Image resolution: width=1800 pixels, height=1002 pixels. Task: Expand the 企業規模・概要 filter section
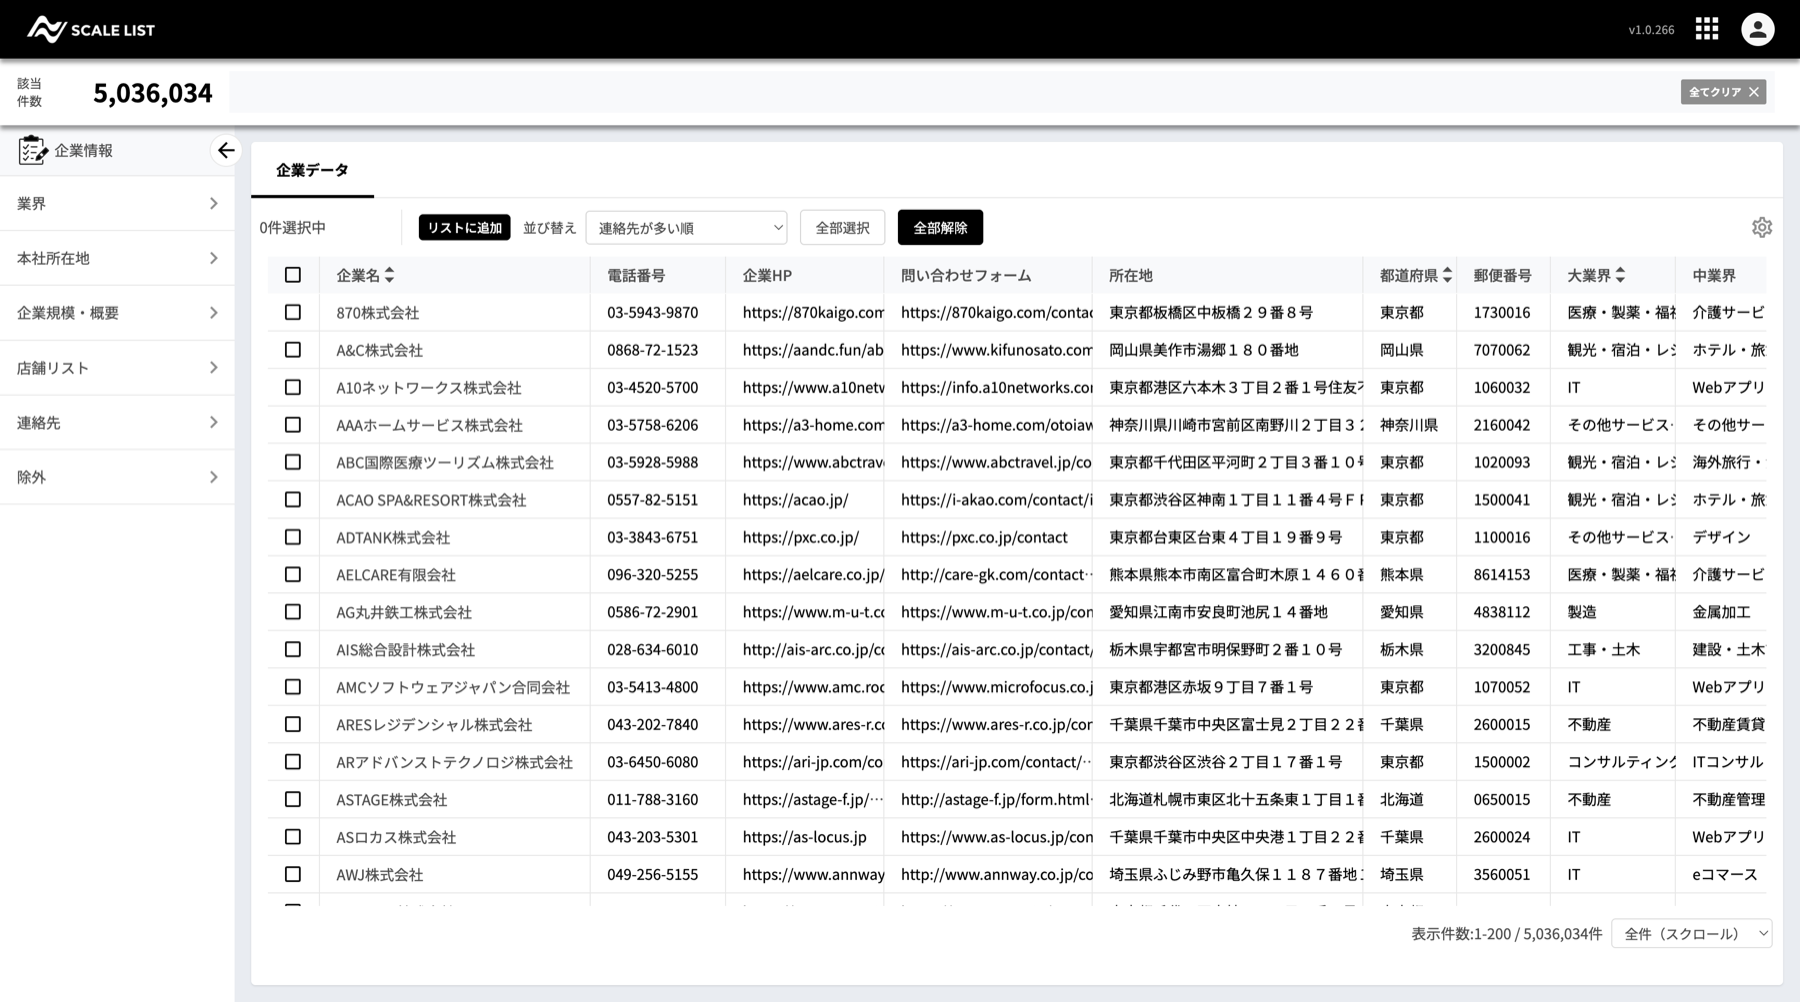pyautogui.click(x=117, y=313)
